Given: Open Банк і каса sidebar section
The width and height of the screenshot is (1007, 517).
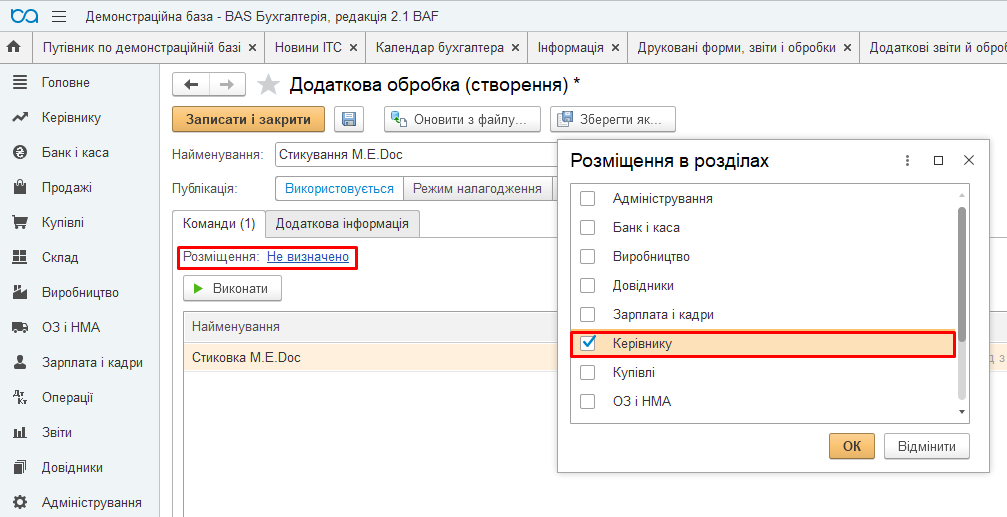Looking at the screenshot, I should (x=75, y=152).
